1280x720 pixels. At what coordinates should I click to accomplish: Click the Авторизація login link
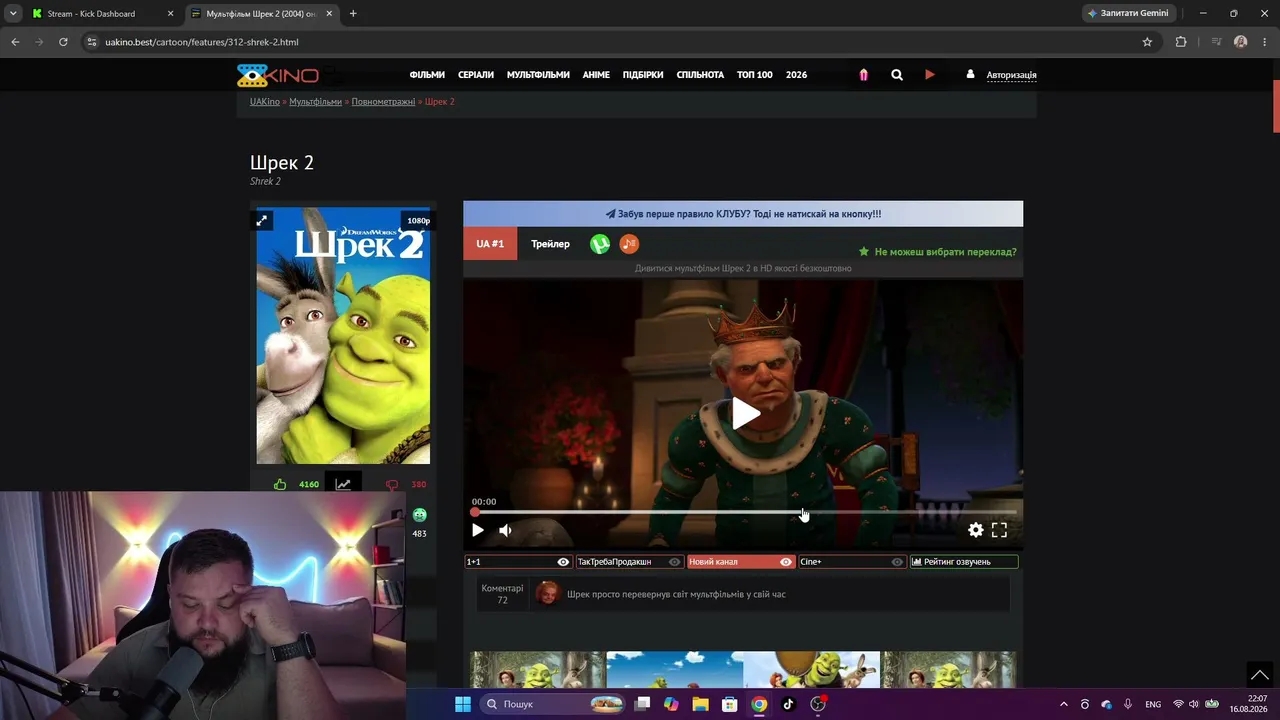1011,75
